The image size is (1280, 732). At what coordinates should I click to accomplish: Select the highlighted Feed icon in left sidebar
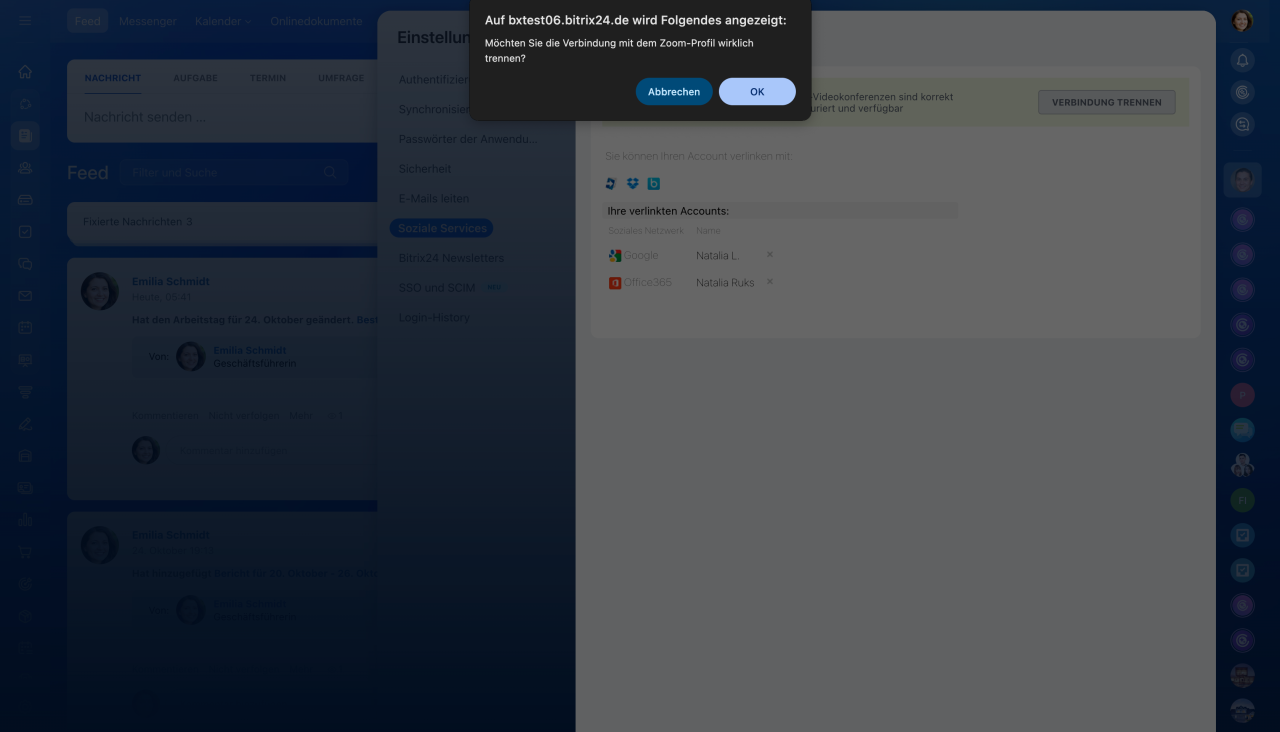25,136
